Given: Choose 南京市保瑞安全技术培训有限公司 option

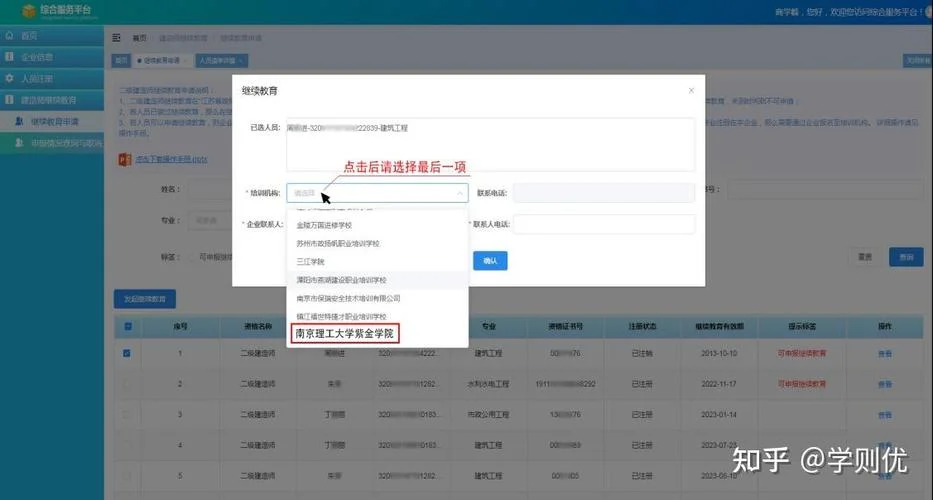Looking at the screenshot, I should tap(377, 298).
